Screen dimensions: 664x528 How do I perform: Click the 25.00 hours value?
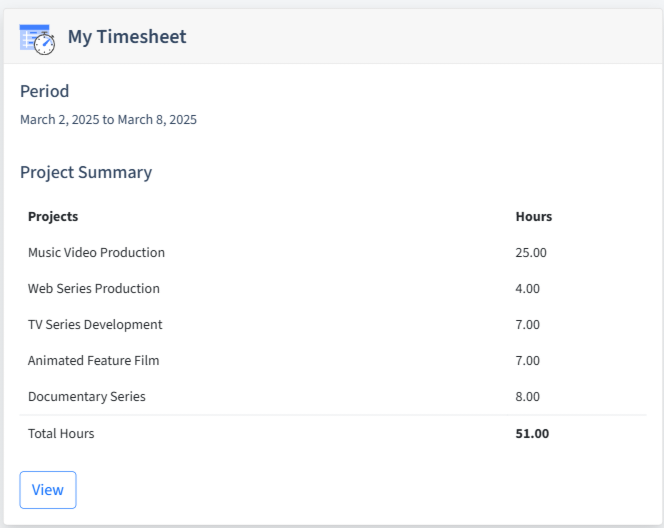(x=531, y=253)
